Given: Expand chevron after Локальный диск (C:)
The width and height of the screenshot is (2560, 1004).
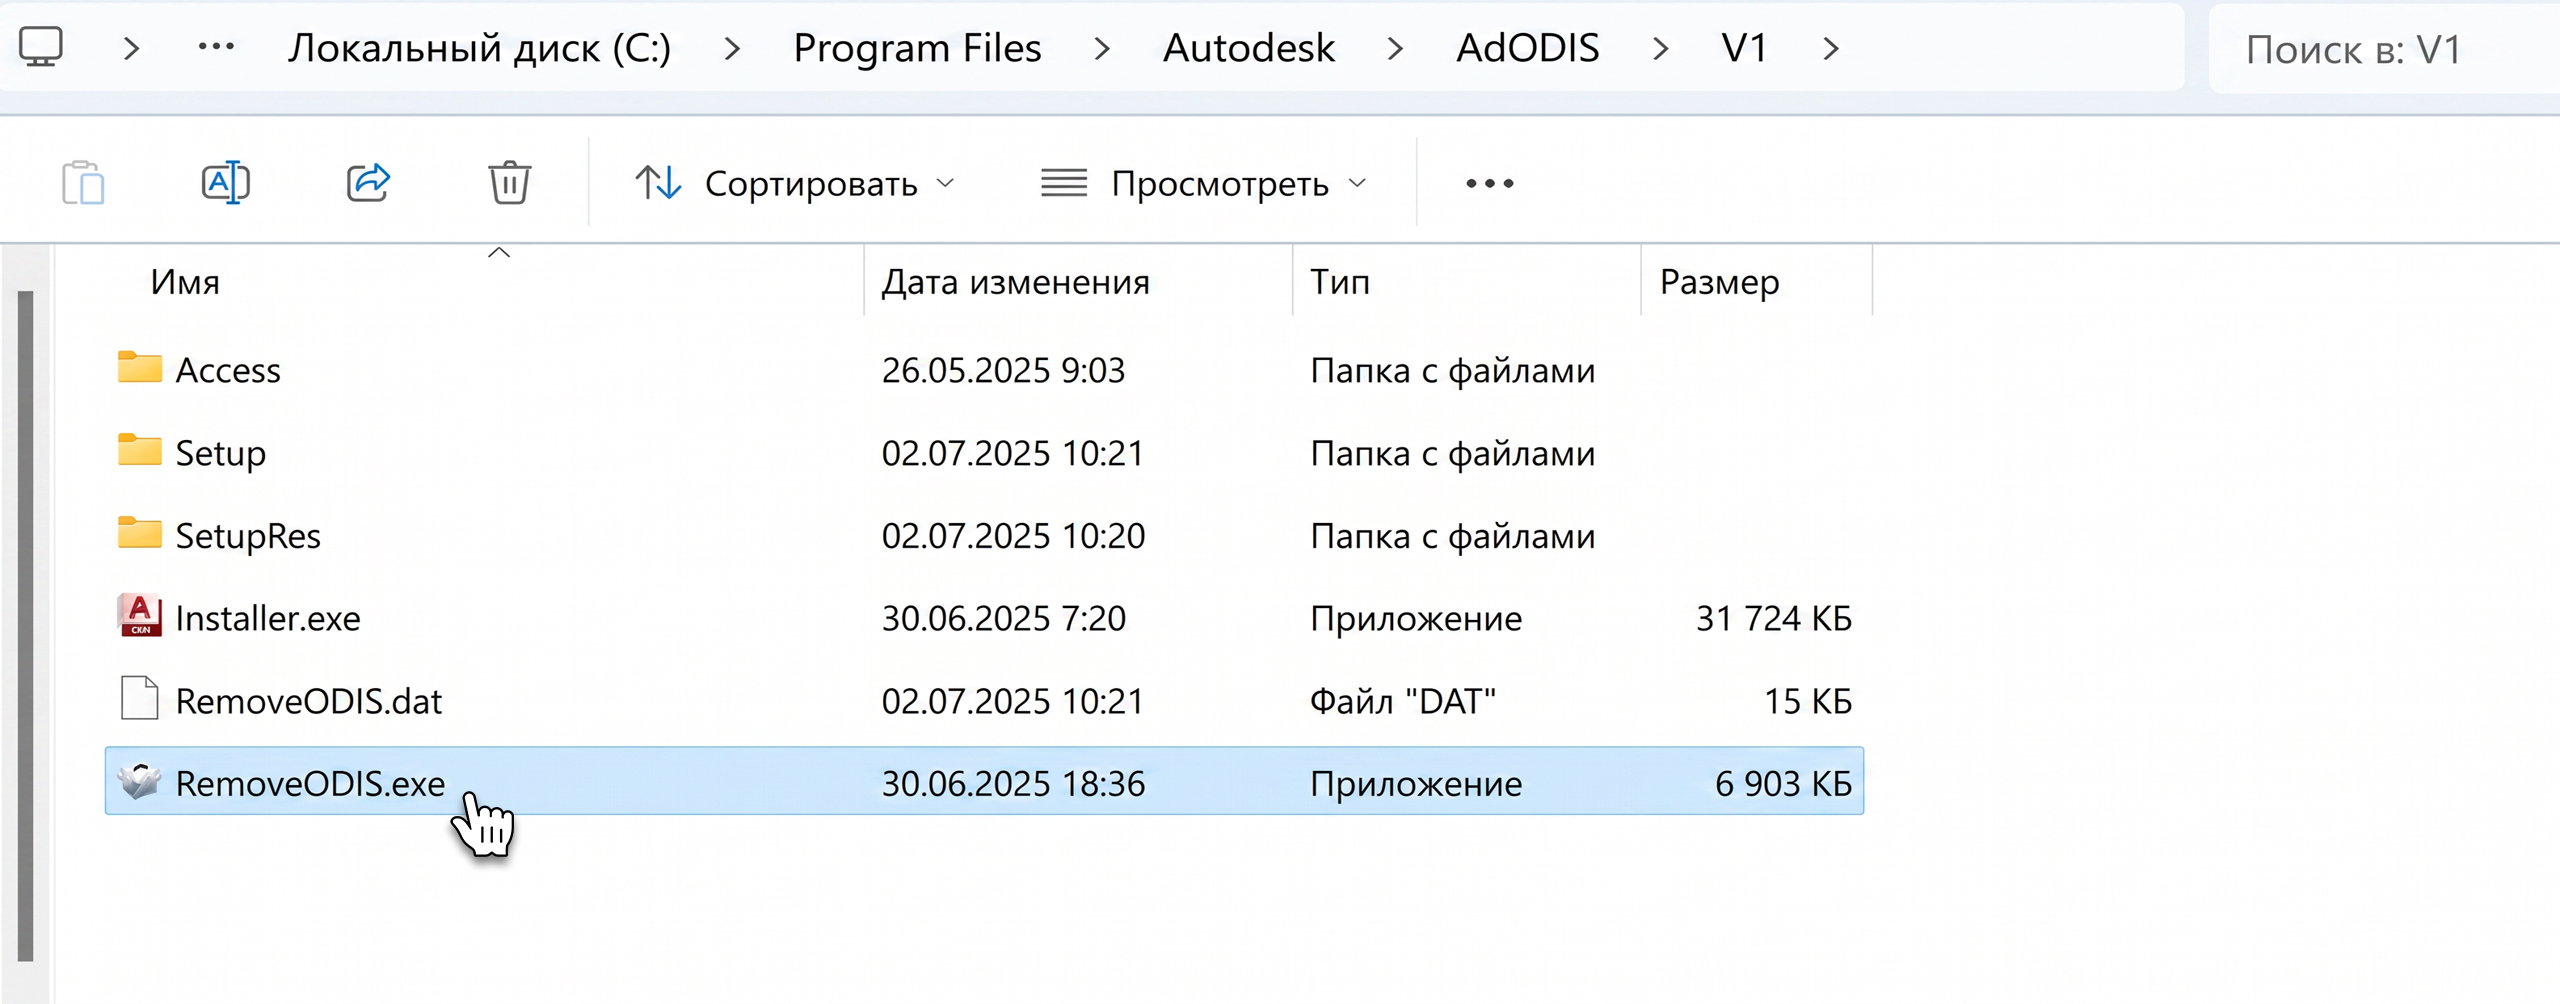Looking at the screenshot, I should pos(732,48).
